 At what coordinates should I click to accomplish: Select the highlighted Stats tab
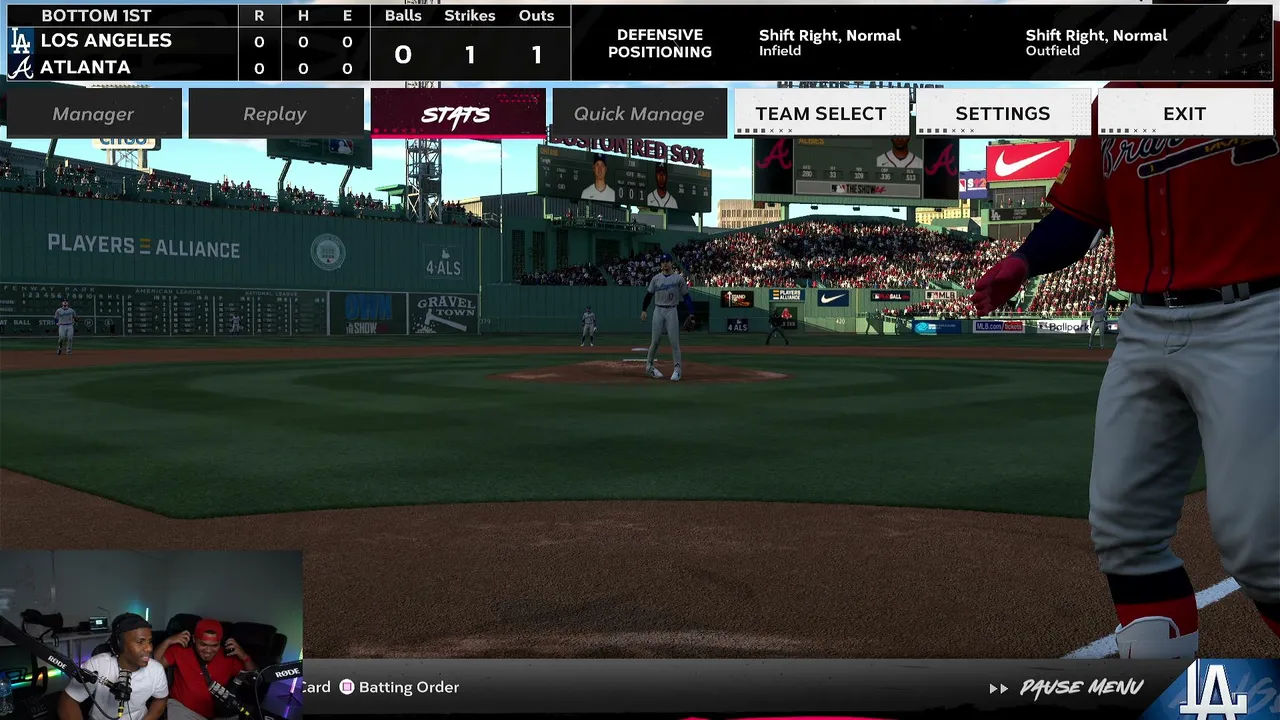pyautogui.click(x=457, y=113)
